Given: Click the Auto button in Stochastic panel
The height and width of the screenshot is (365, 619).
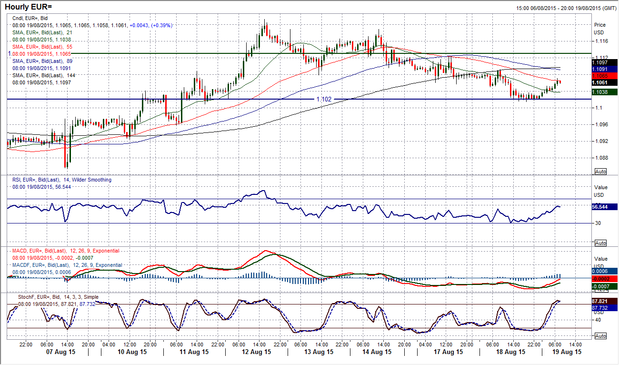Looking at the screenshot, I should point(600,336).
